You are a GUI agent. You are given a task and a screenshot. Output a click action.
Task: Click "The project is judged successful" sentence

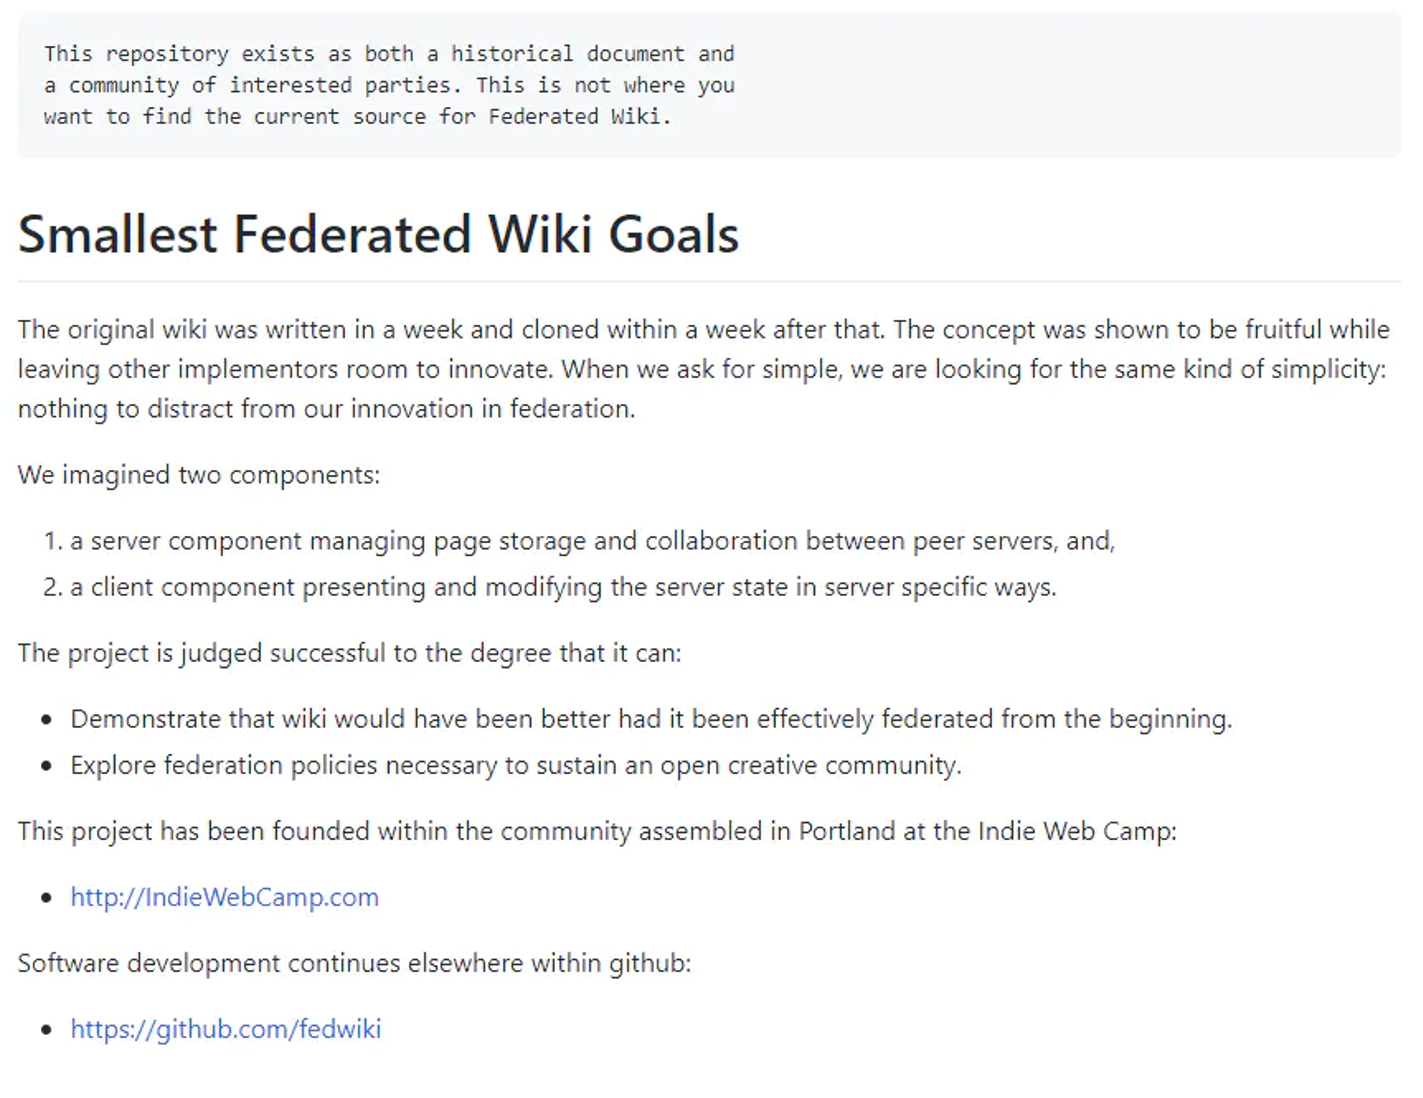pos(349,653)
